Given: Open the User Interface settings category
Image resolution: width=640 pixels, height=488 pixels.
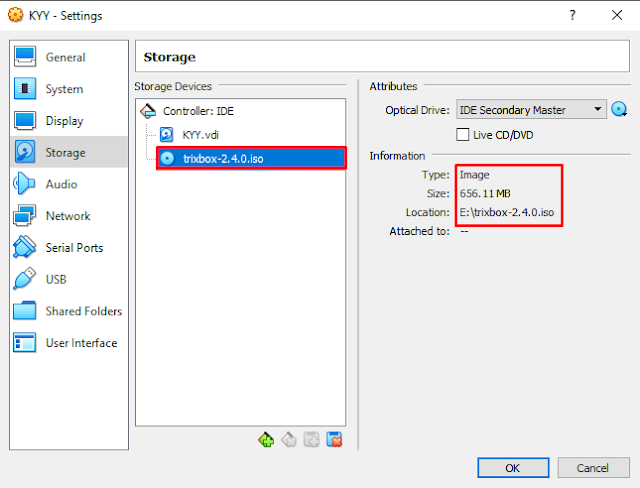Looking at the screenshot, I should click(x=69, y=343).
